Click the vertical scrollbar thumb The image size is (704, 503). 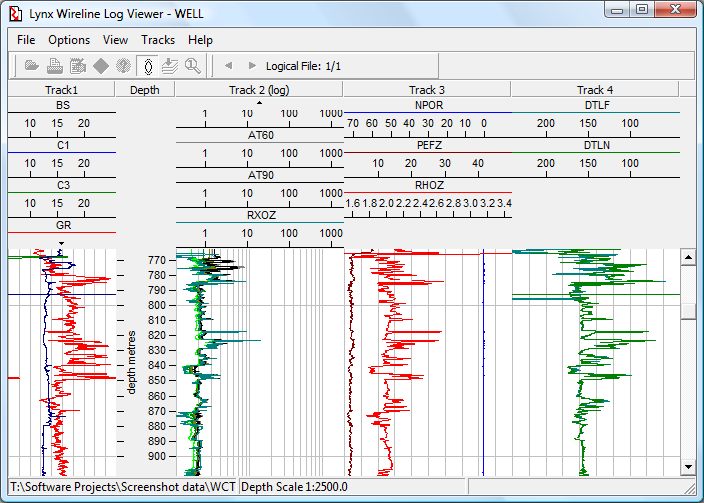point(688,310)
